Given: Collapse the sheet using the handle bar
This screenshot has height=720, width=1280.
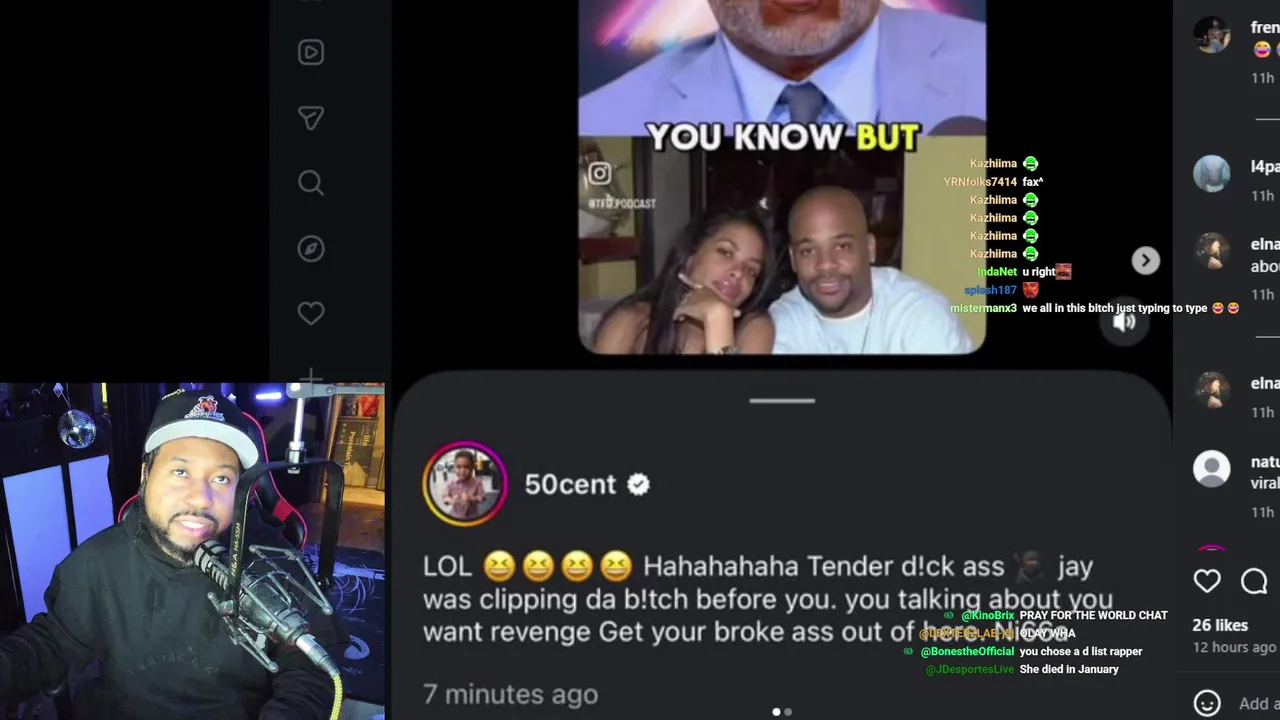Looking at the screenshot, I should (782, 401).
